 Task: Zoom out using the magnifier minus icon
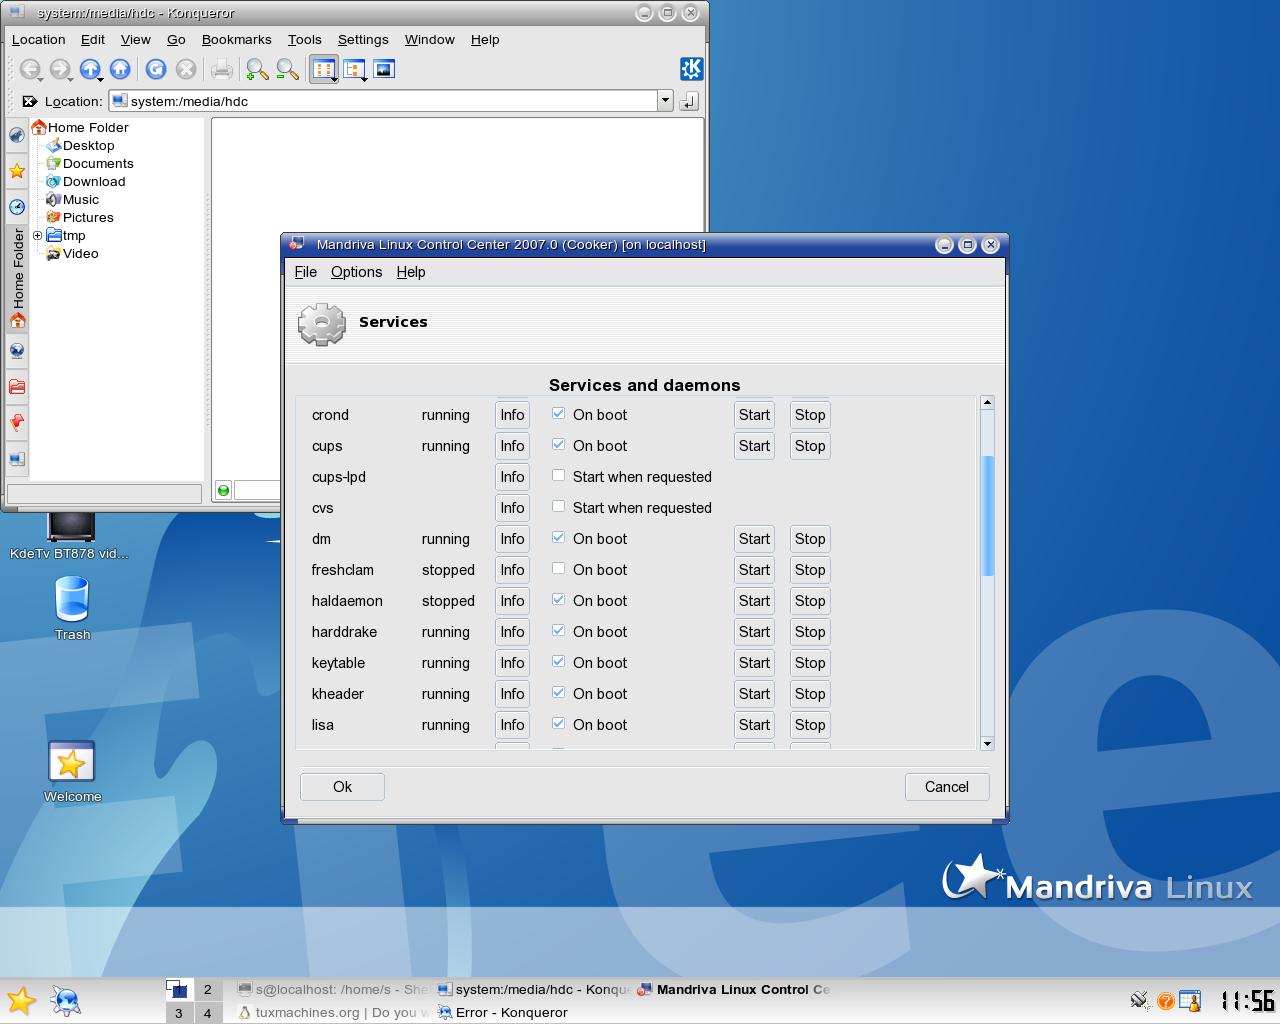[x=287, y=69]
